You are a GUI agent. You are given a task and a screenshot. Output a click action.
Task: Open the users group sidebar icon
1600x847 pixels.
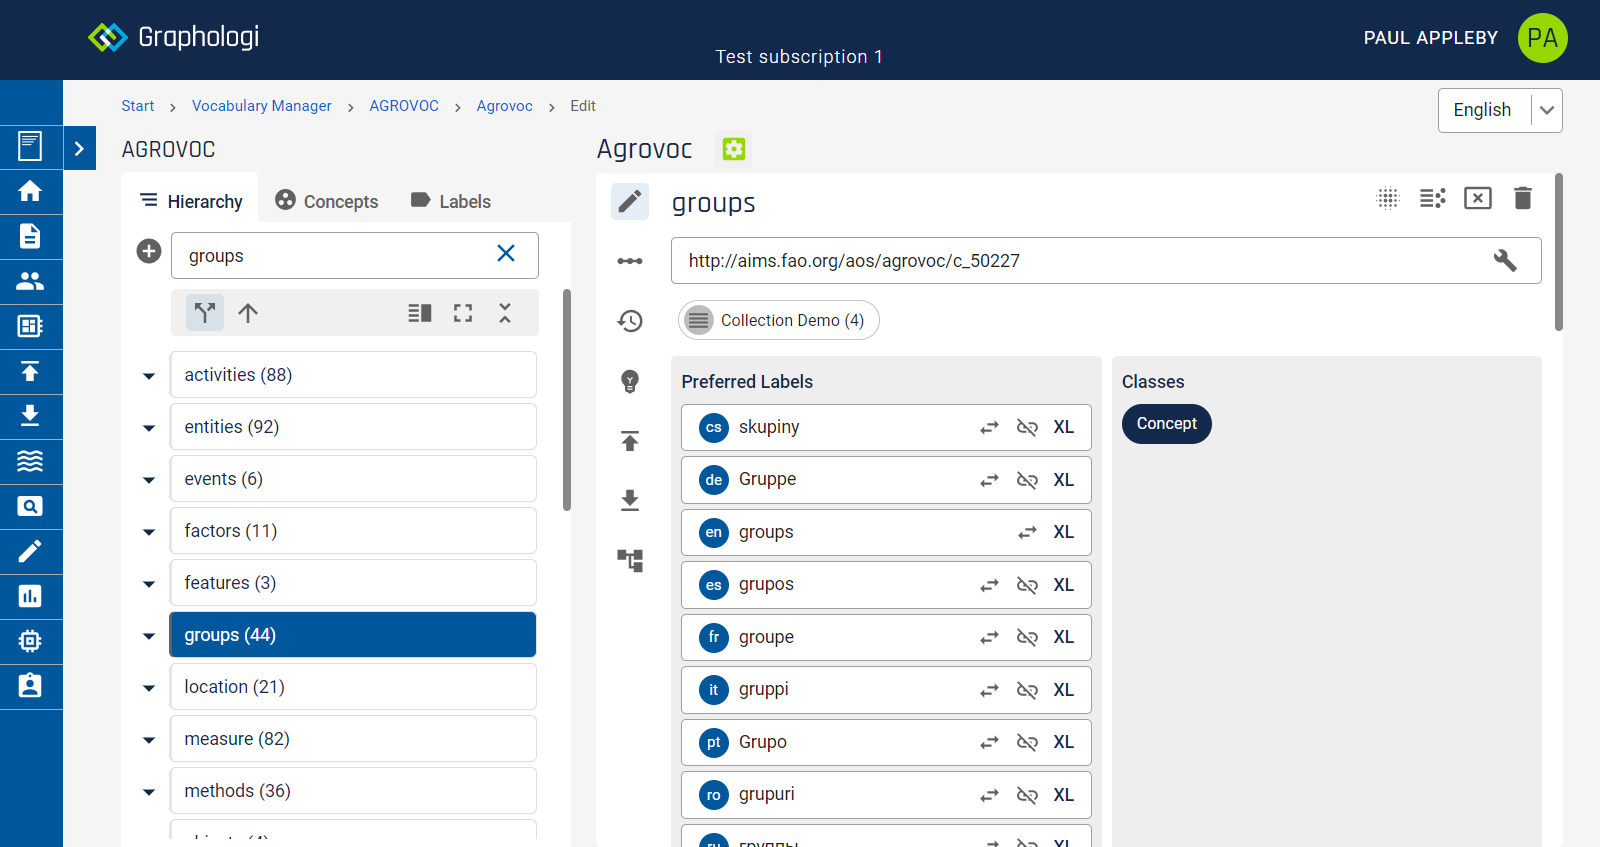(30, 281)
